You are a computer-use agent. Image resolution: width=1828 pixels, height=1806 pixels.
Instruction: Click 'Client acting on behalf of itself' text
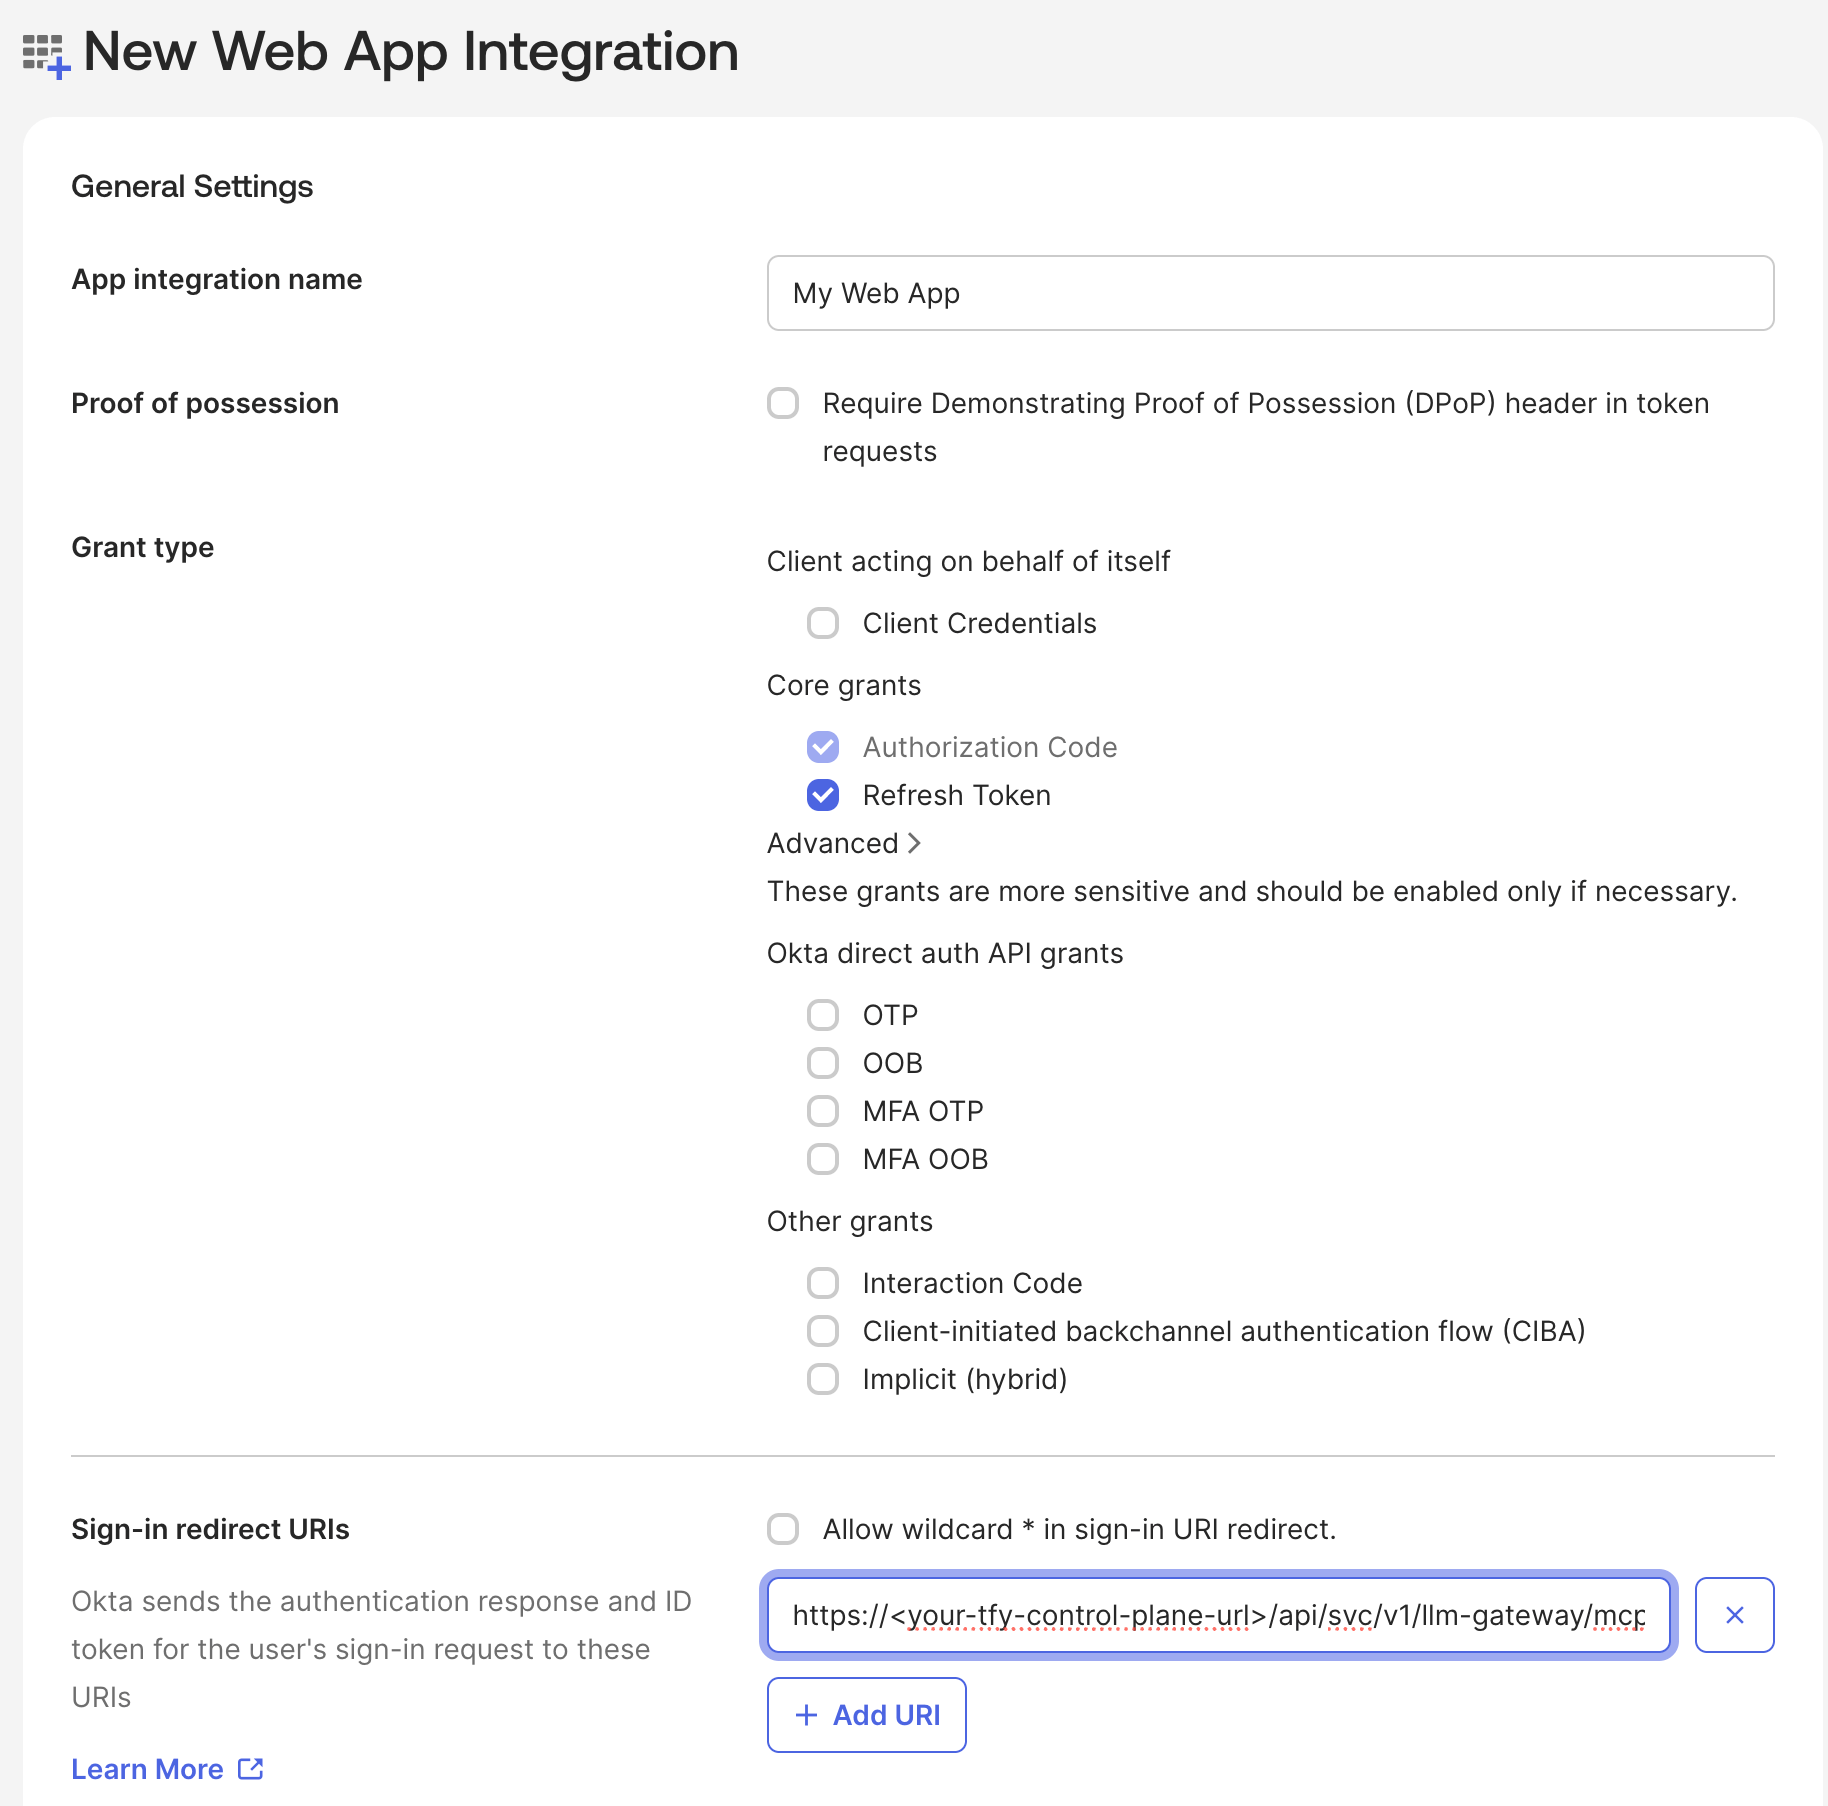coord(968,561)
